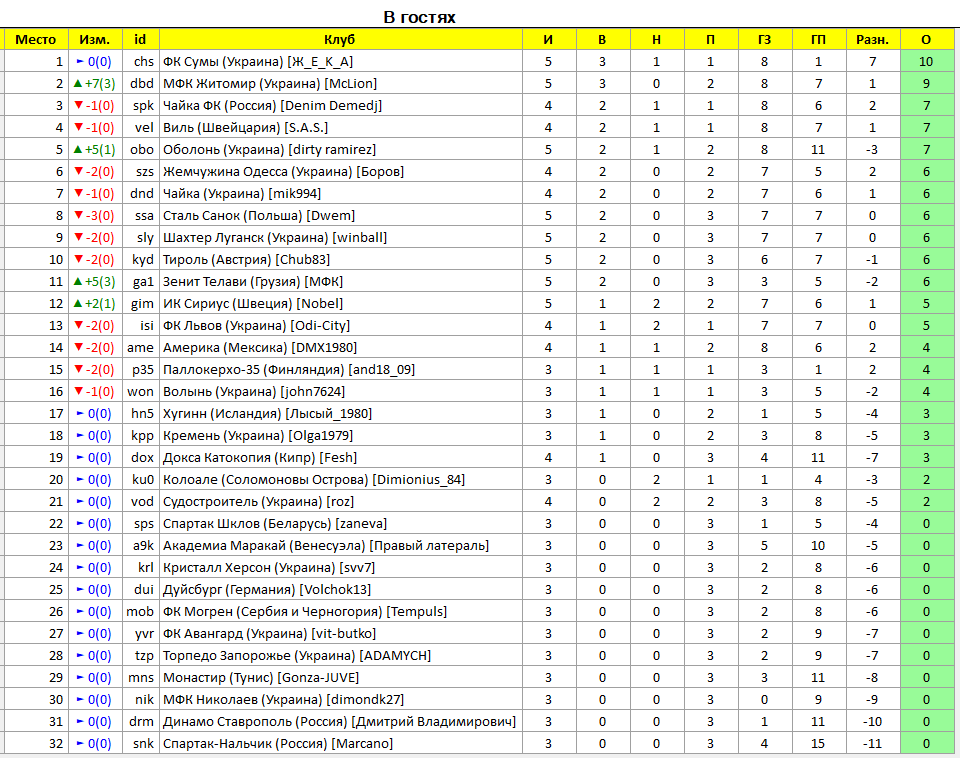Select club 'Судостроитель (Украина) [roz]'

tap(259, 503)
